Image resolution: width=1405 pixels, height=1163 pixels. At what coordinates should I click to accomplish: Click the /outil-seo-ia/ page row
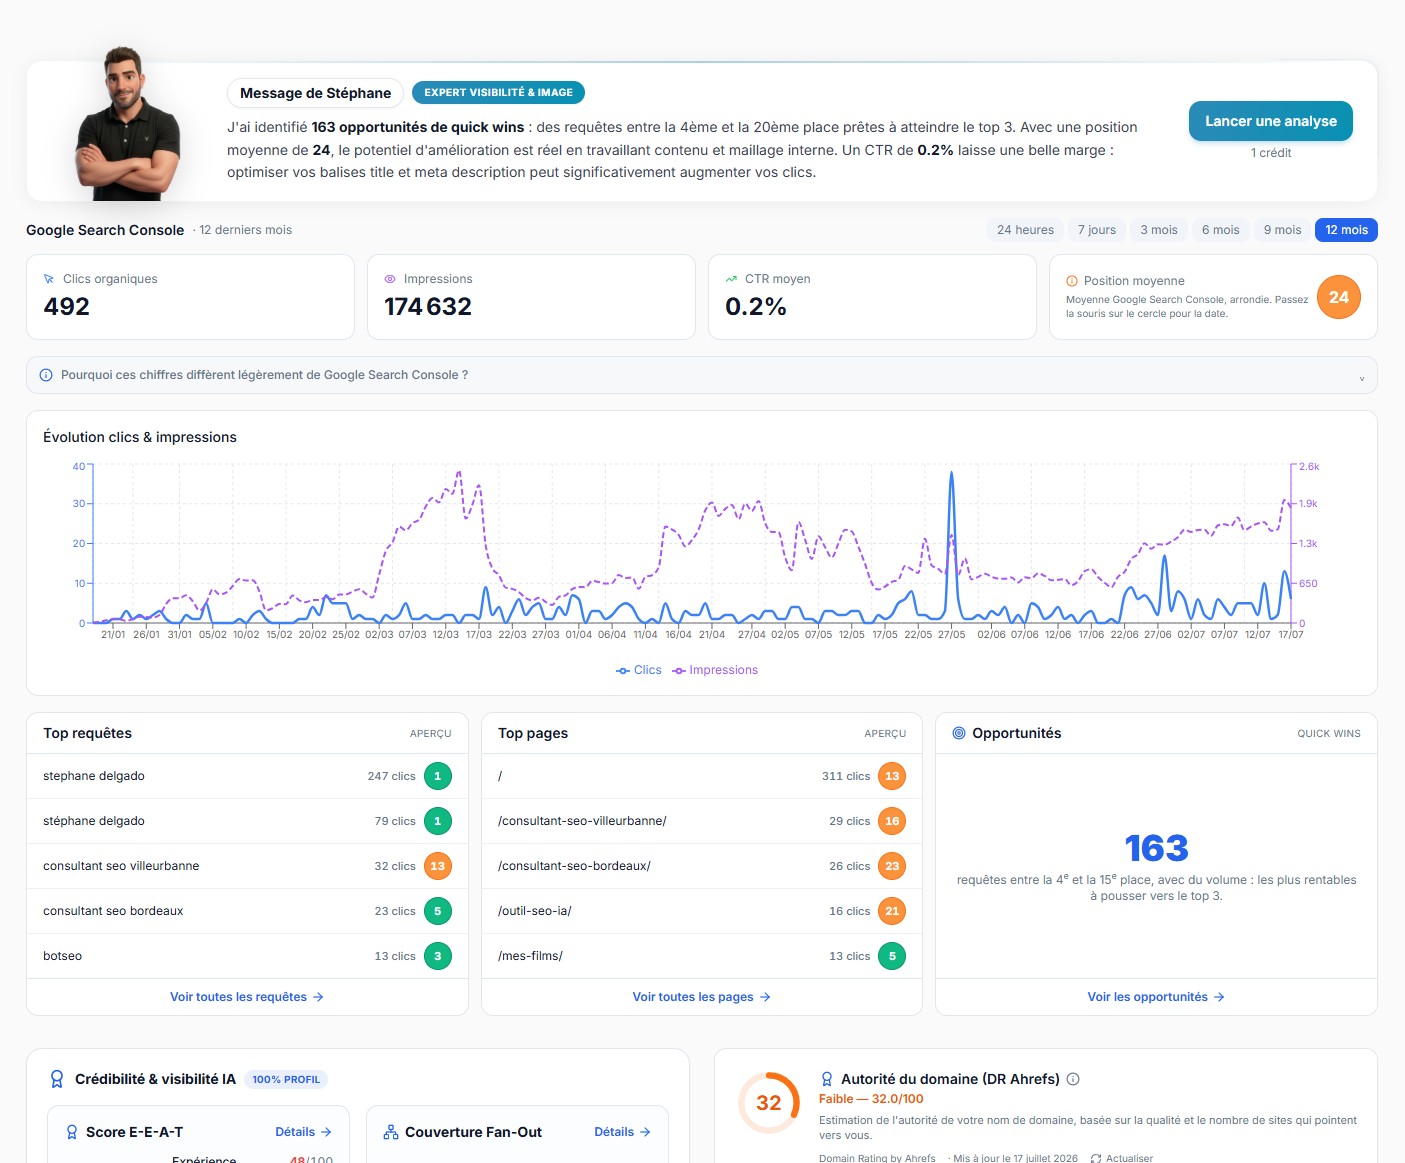click(x=702, y=911)
